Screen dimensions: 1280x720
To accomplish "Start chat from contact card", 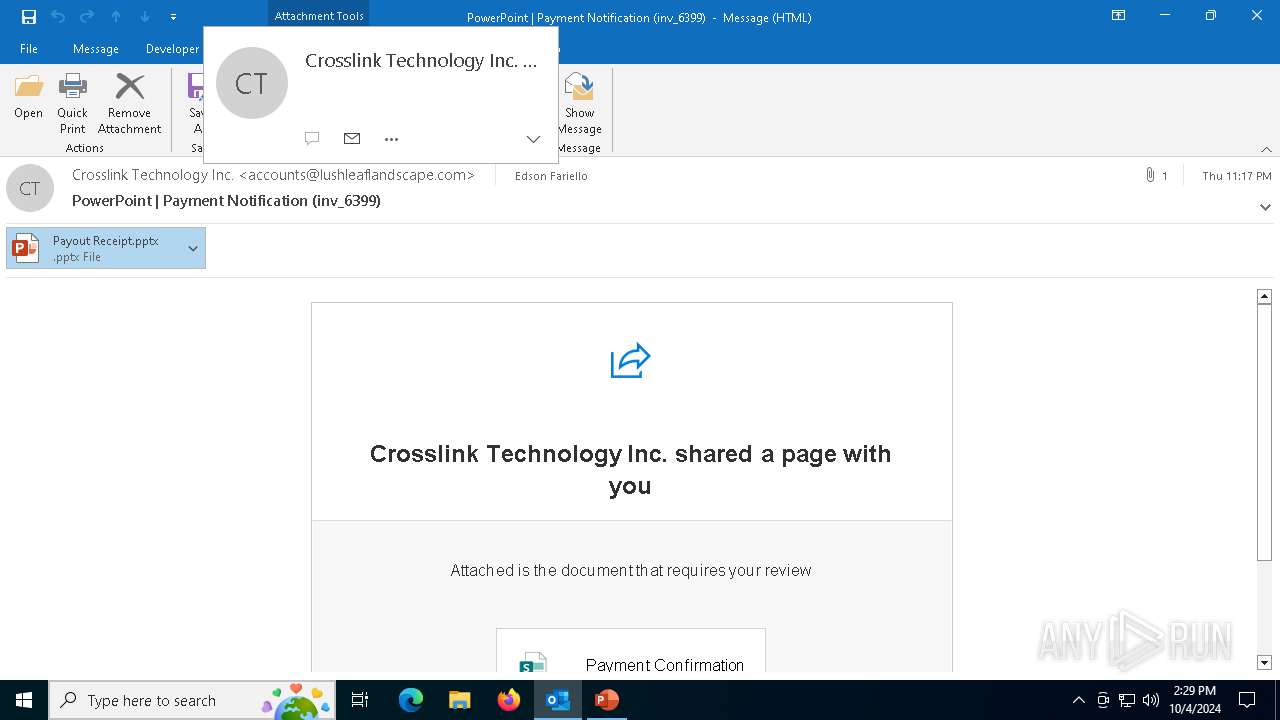I will pyautogui.click(x=312, y=139).
